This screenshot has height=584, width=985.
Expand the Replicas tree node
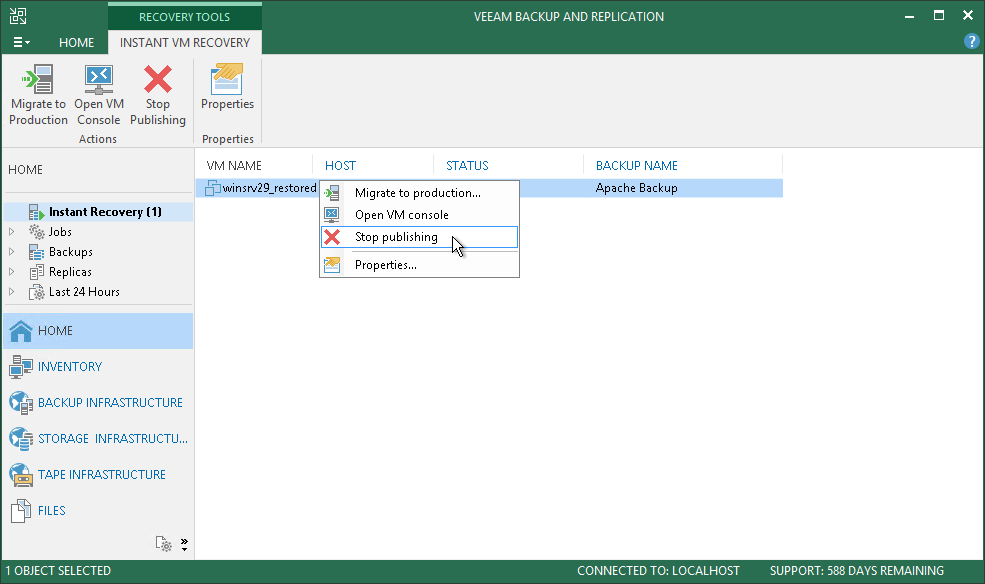(x=11, y=272)
